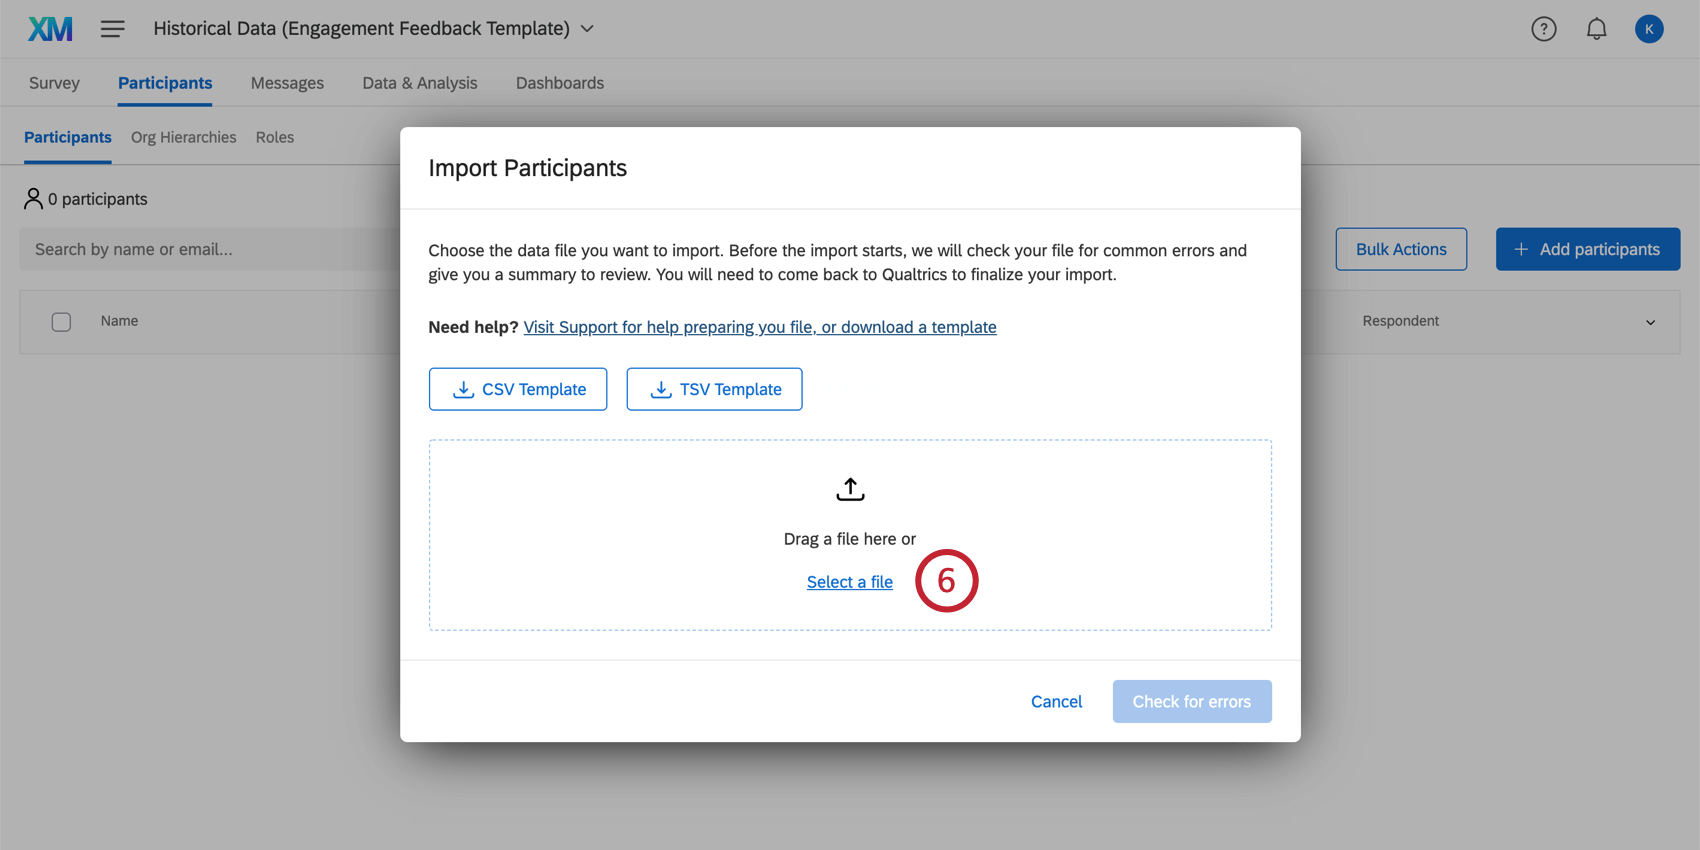
Task: Click the participants person icon
Action: coord(33,199)
